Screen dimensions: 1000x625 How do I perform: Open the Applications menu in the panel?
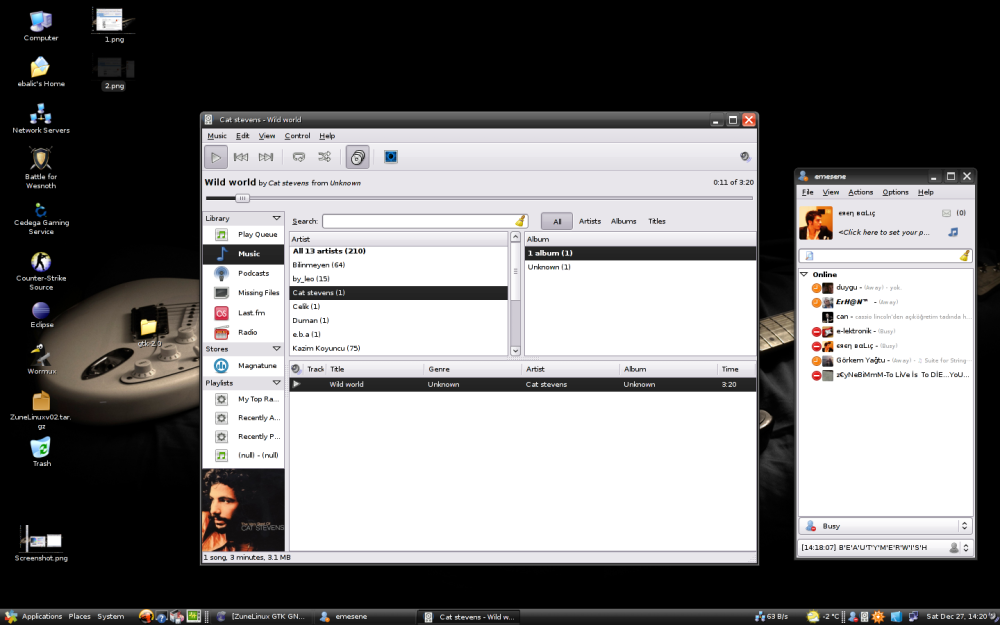(x=34, y=617)
